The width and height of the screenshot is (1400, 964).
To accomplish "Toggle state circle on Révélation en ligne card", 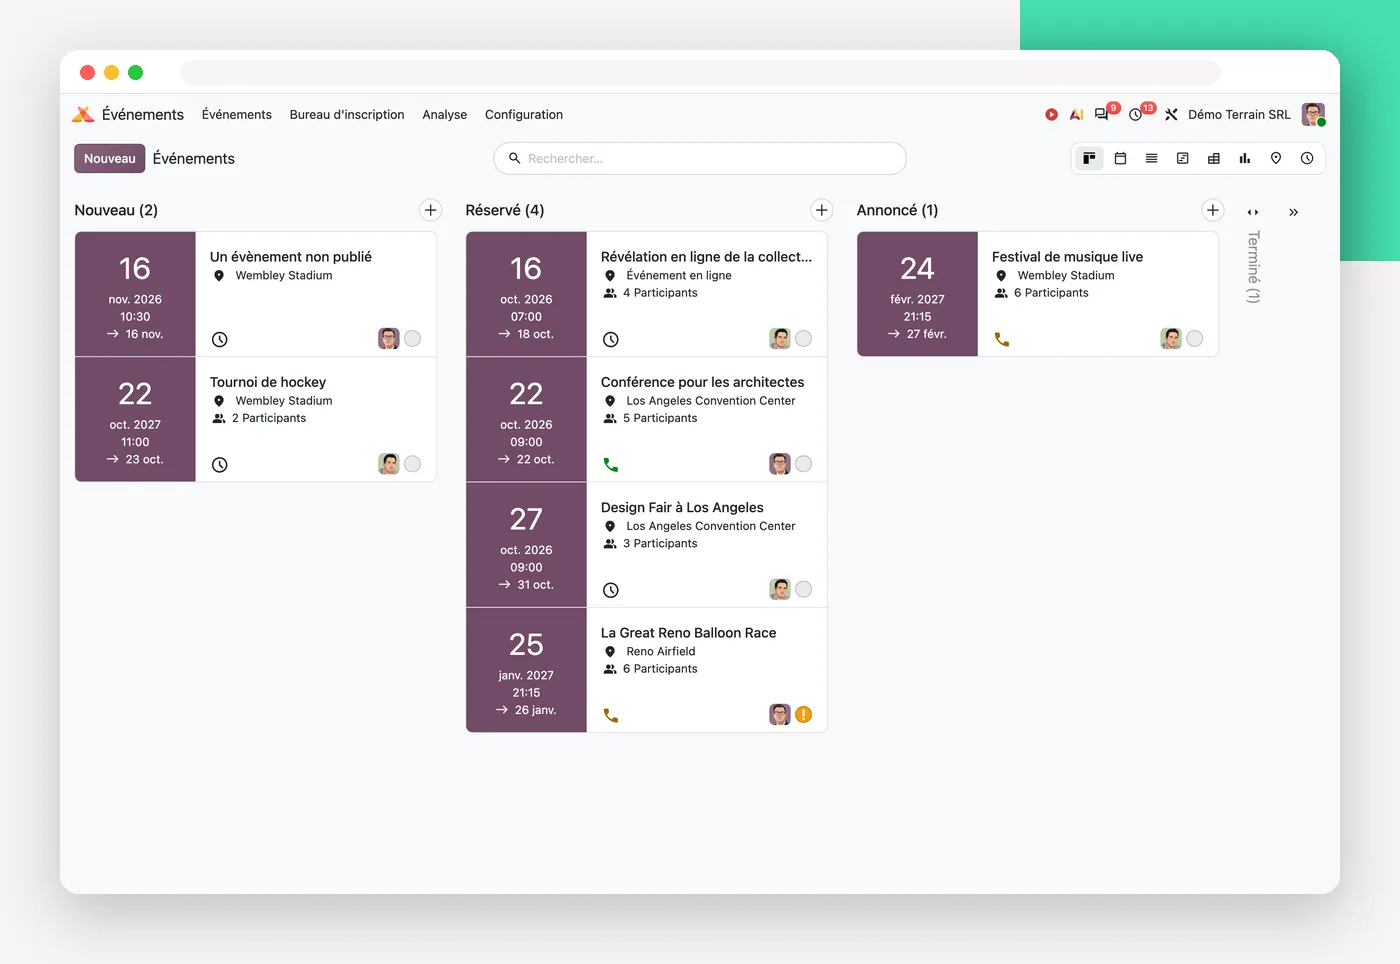I will click(803, 339).
